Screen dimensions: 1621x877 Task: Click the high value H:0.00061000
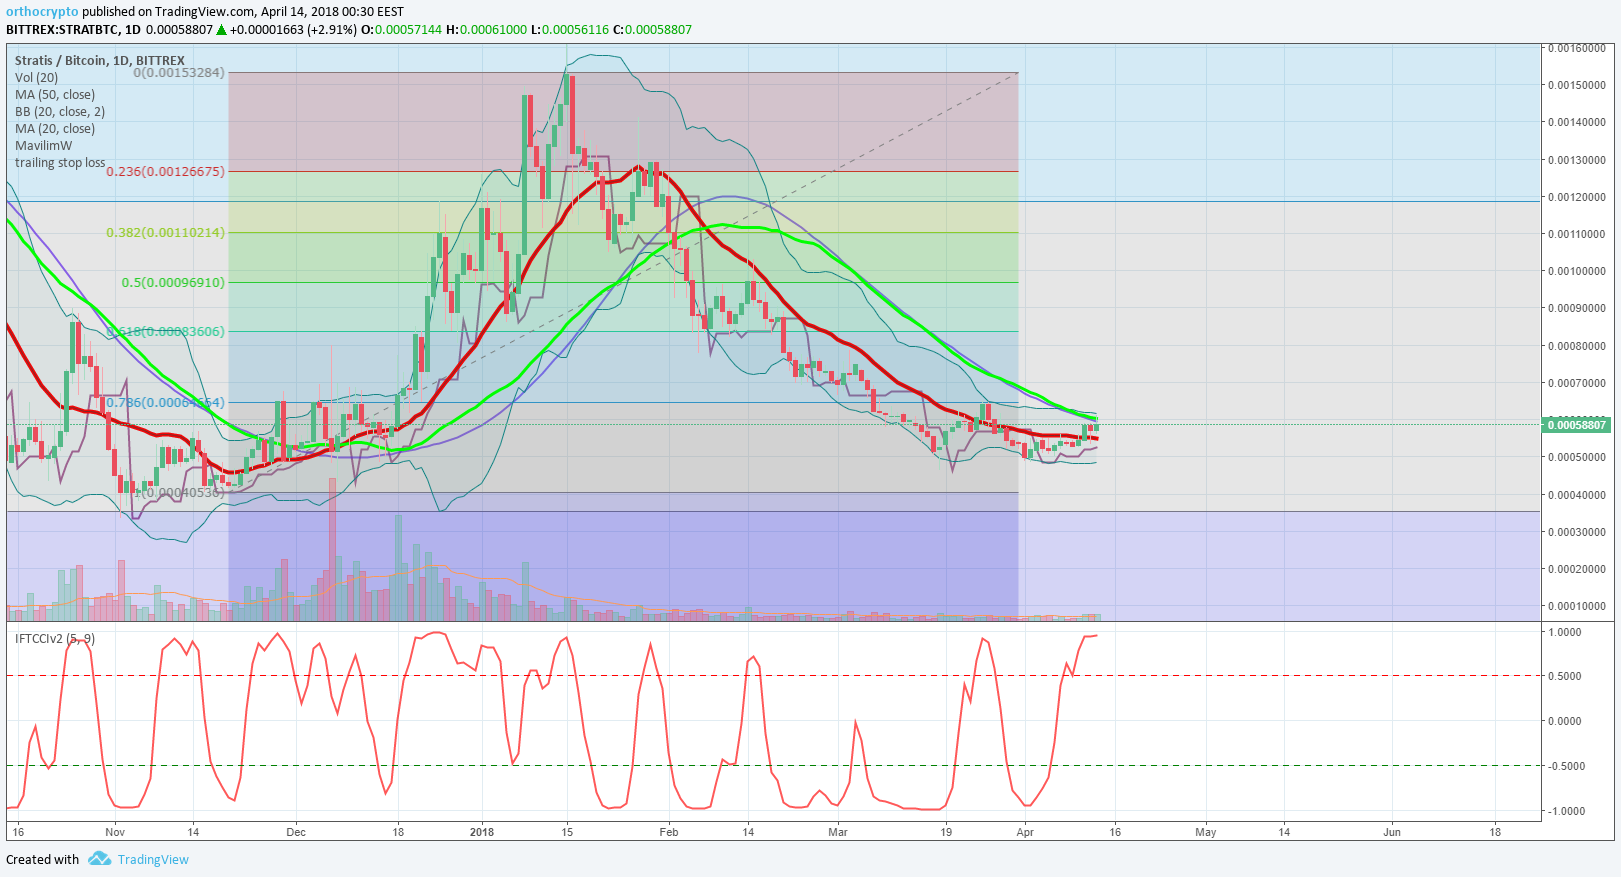[486, 30]
